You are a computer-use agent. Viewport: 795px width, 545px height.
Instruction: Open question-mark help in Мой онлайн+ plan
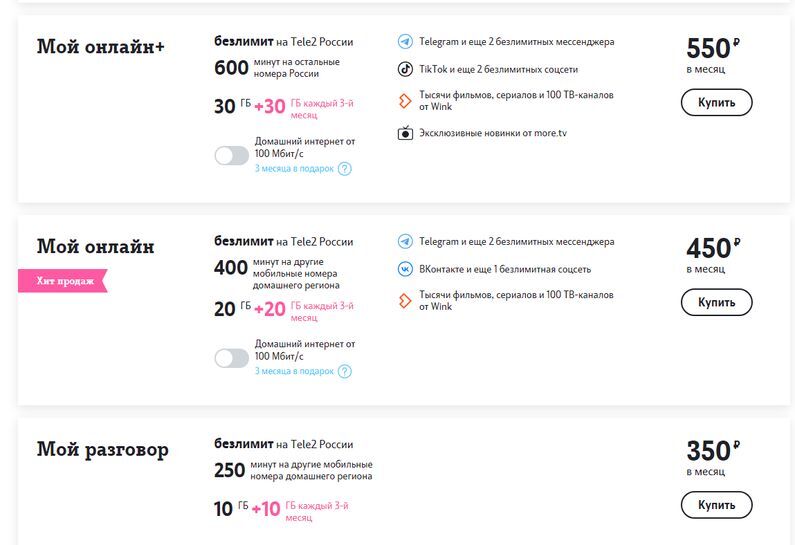pyautogui.click(x=345, y=169)
